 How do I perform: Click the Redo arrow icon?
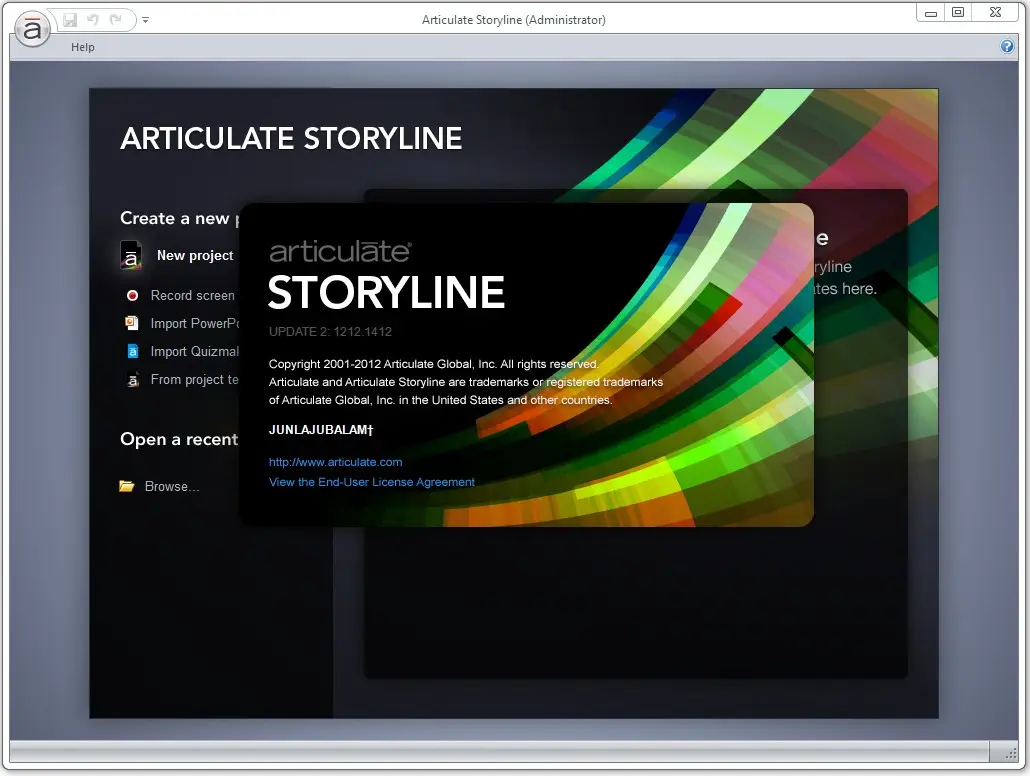tap(116, 20)
